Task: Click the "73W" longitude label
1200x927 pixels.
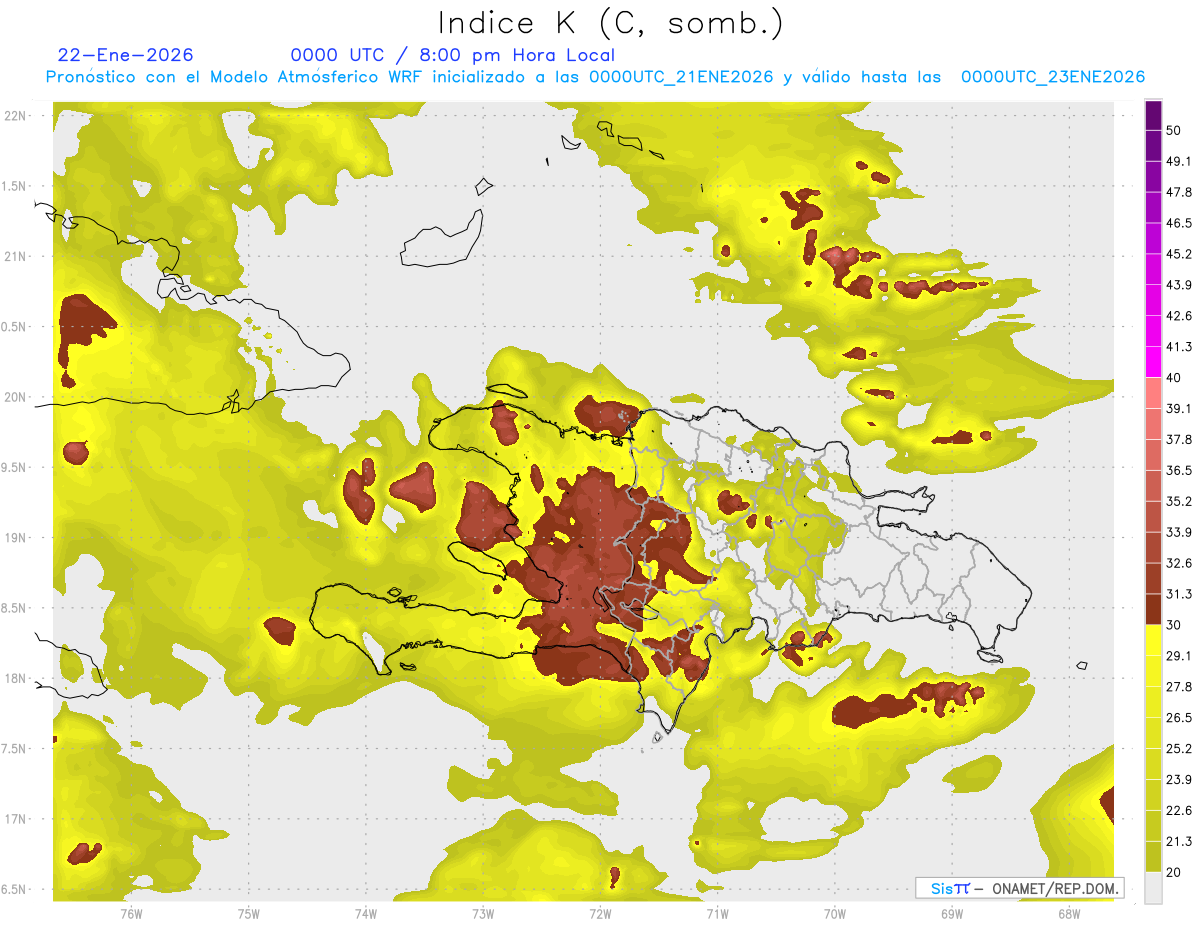Action: click(483, 913)
